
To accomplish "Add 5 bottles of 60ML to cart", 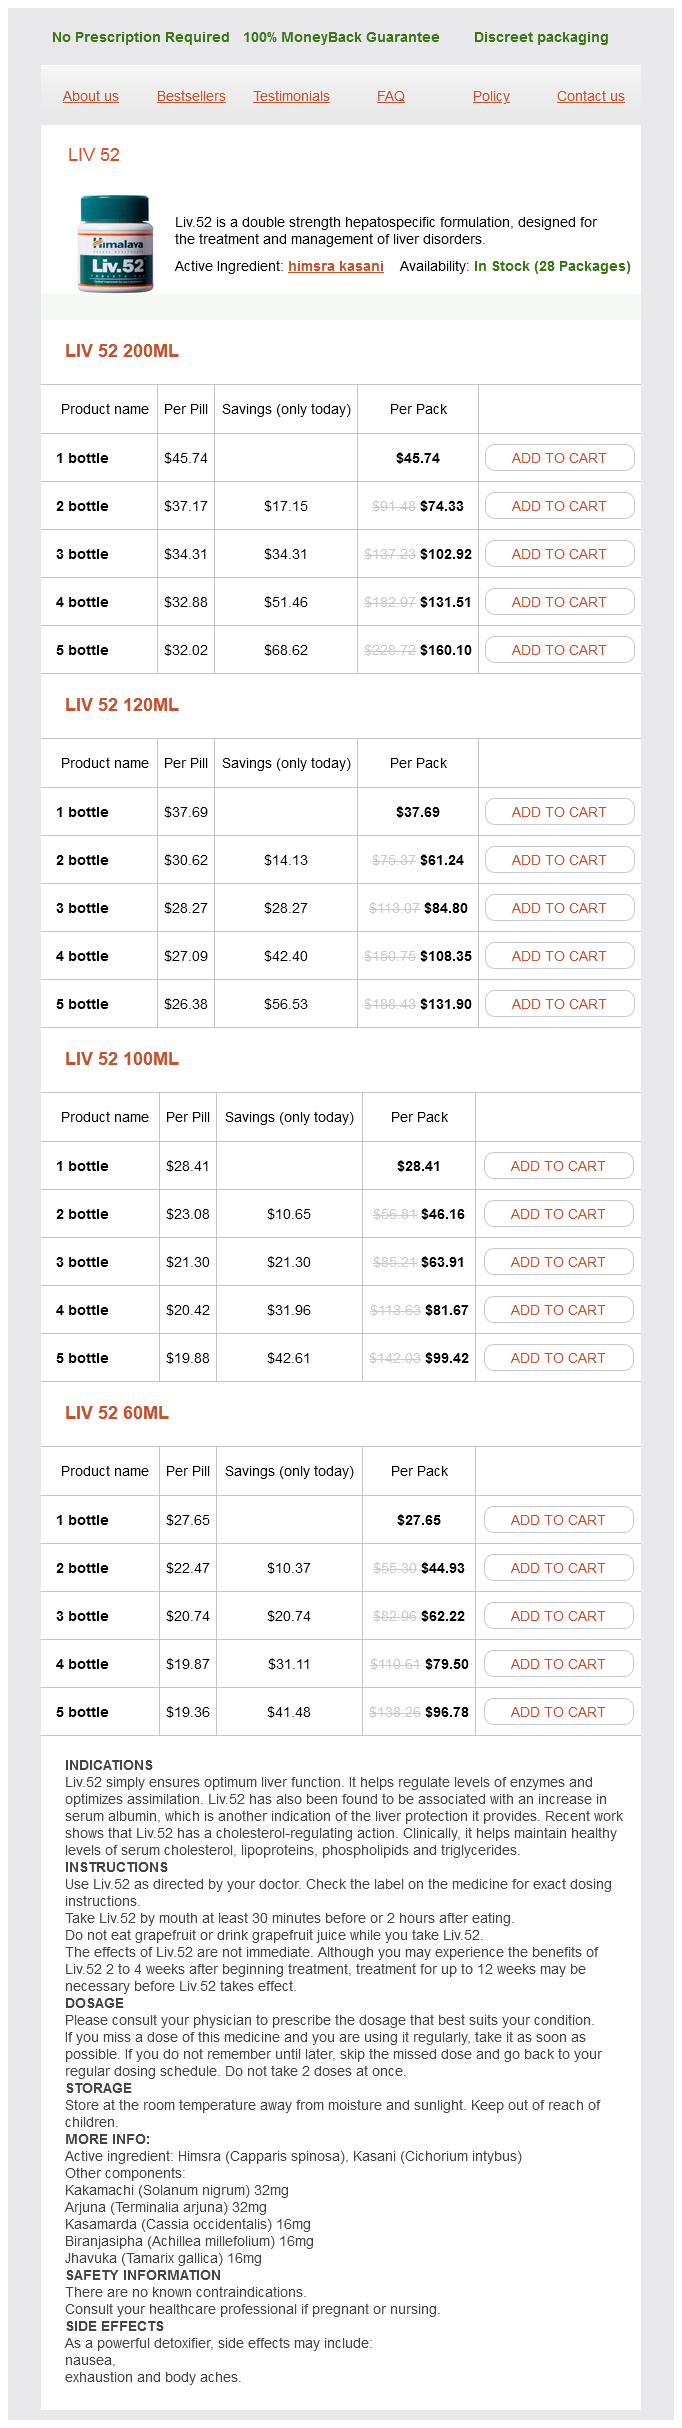I will [558, 1712].
